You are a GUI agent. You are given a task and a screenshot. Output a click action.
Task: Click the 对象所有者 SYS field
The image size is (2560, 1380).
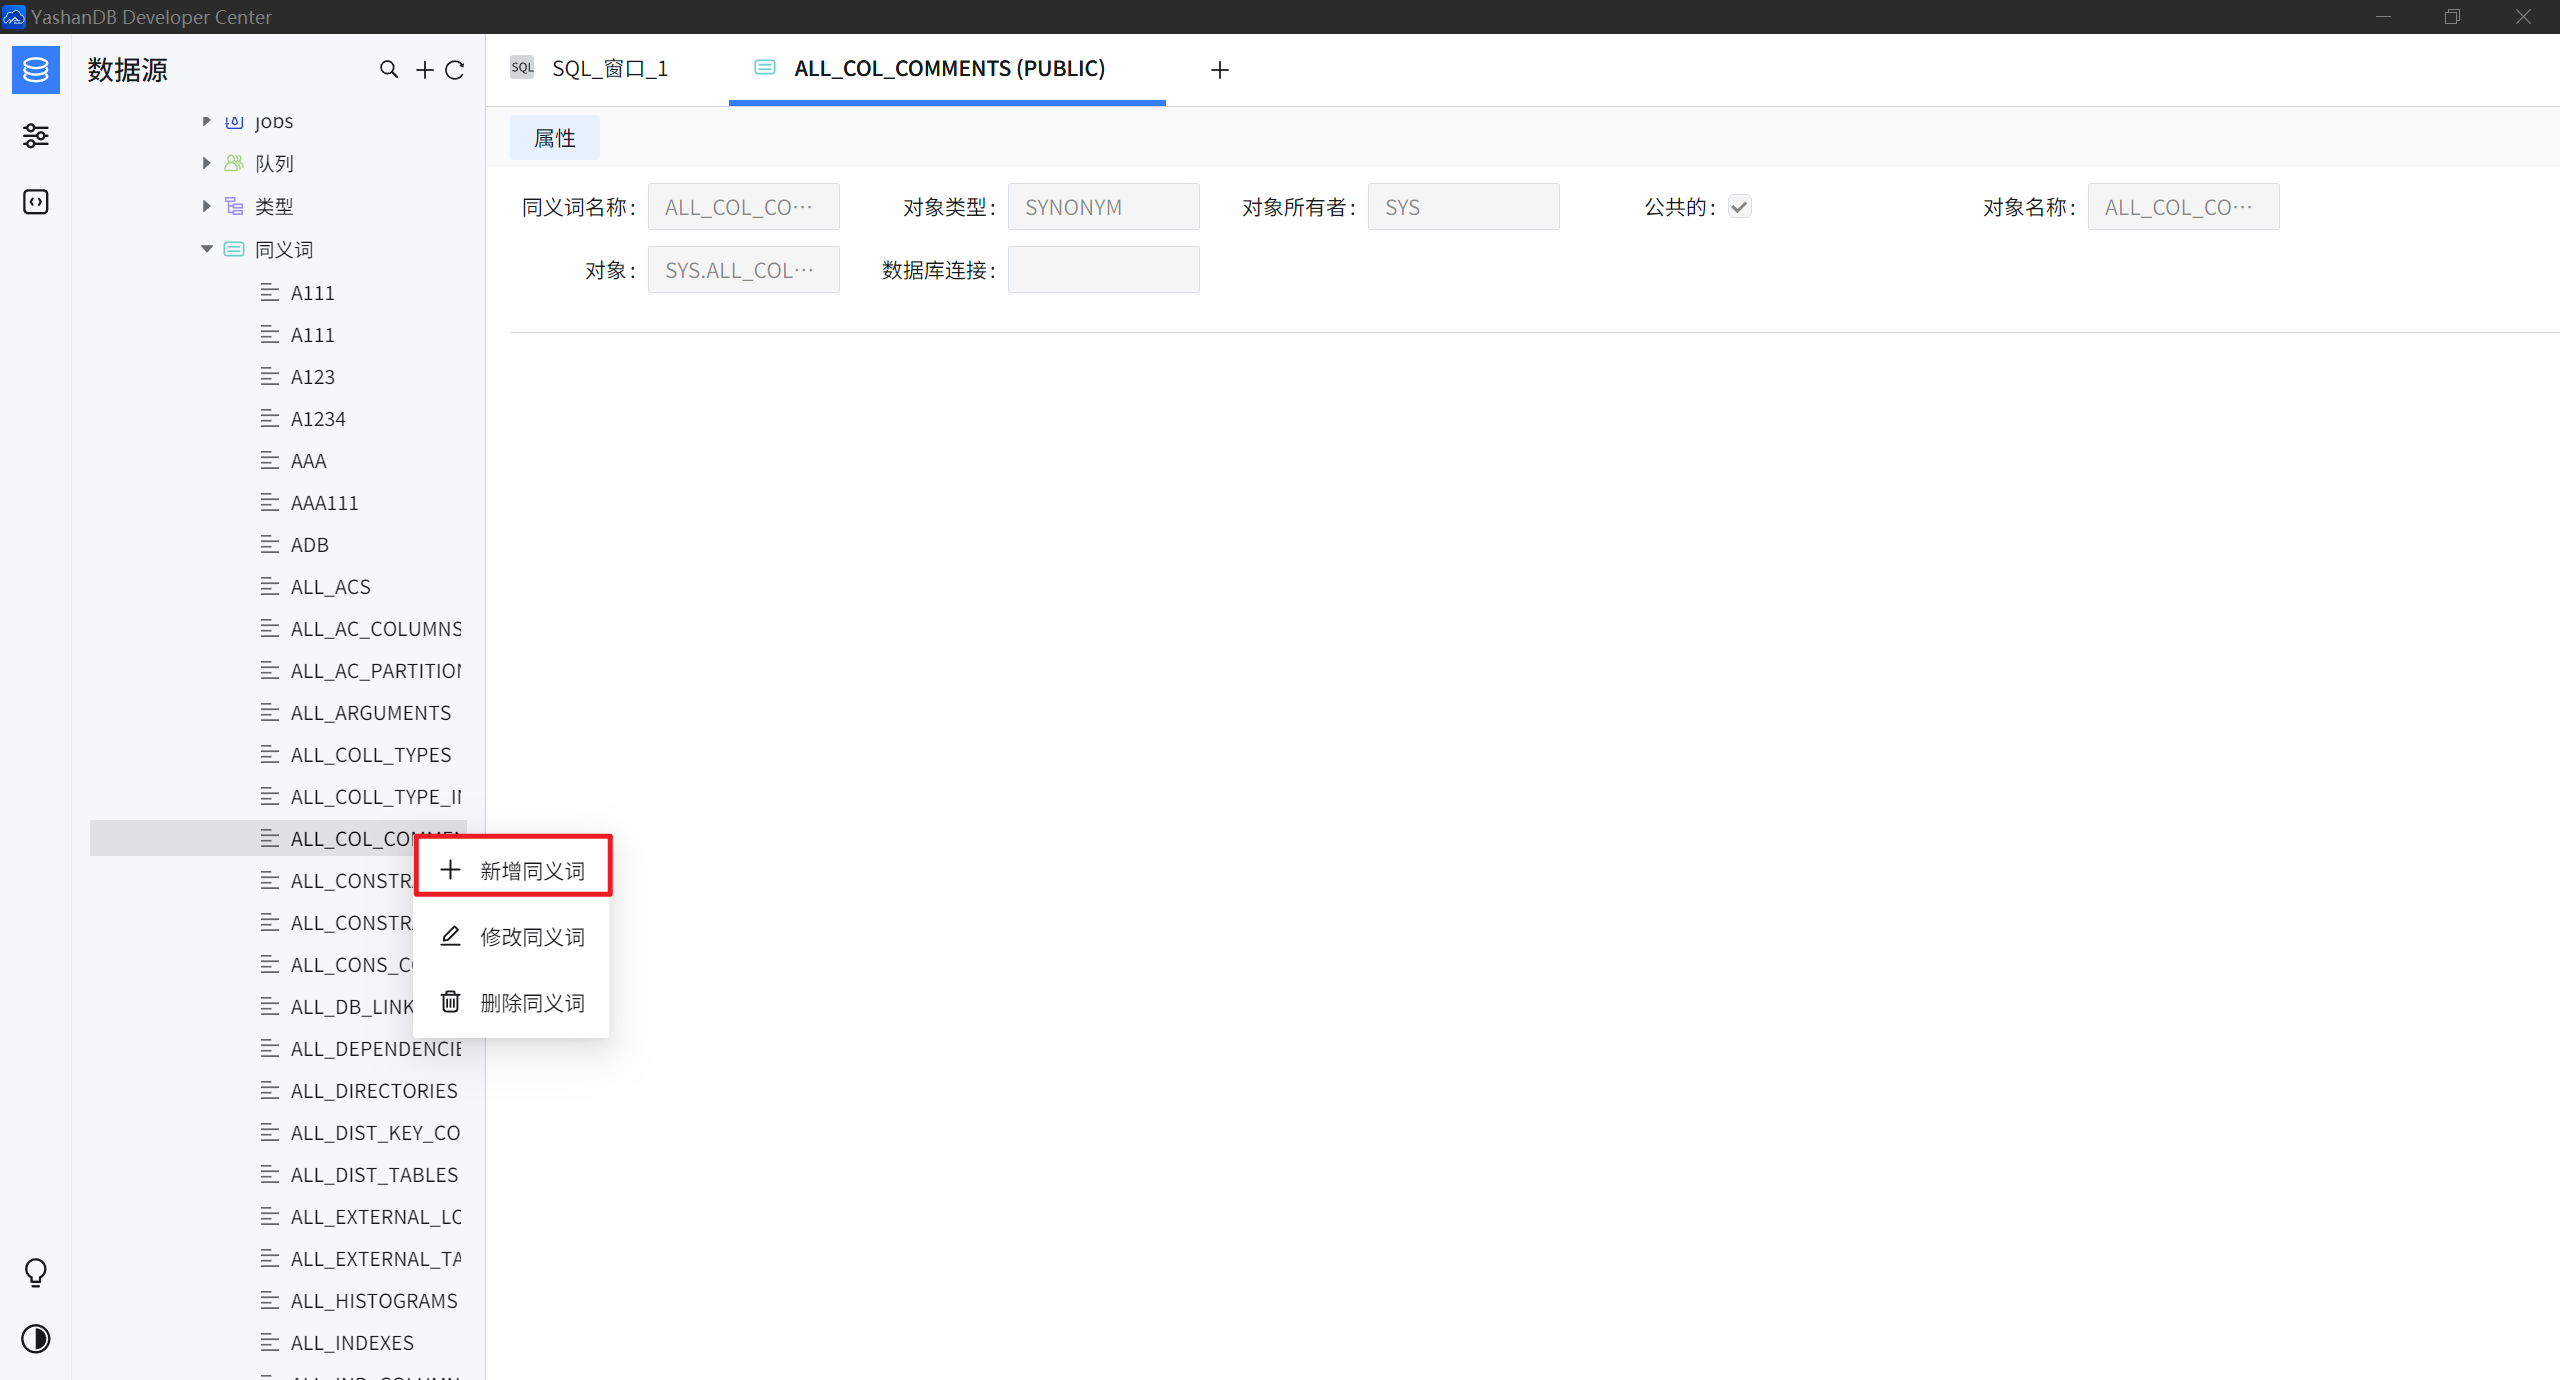pos(1464,207)
